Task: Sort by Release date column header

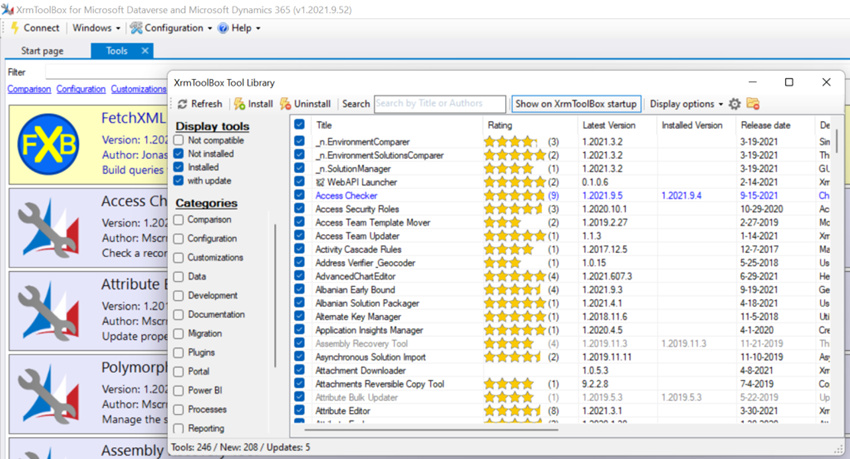Action: [775, 125]
